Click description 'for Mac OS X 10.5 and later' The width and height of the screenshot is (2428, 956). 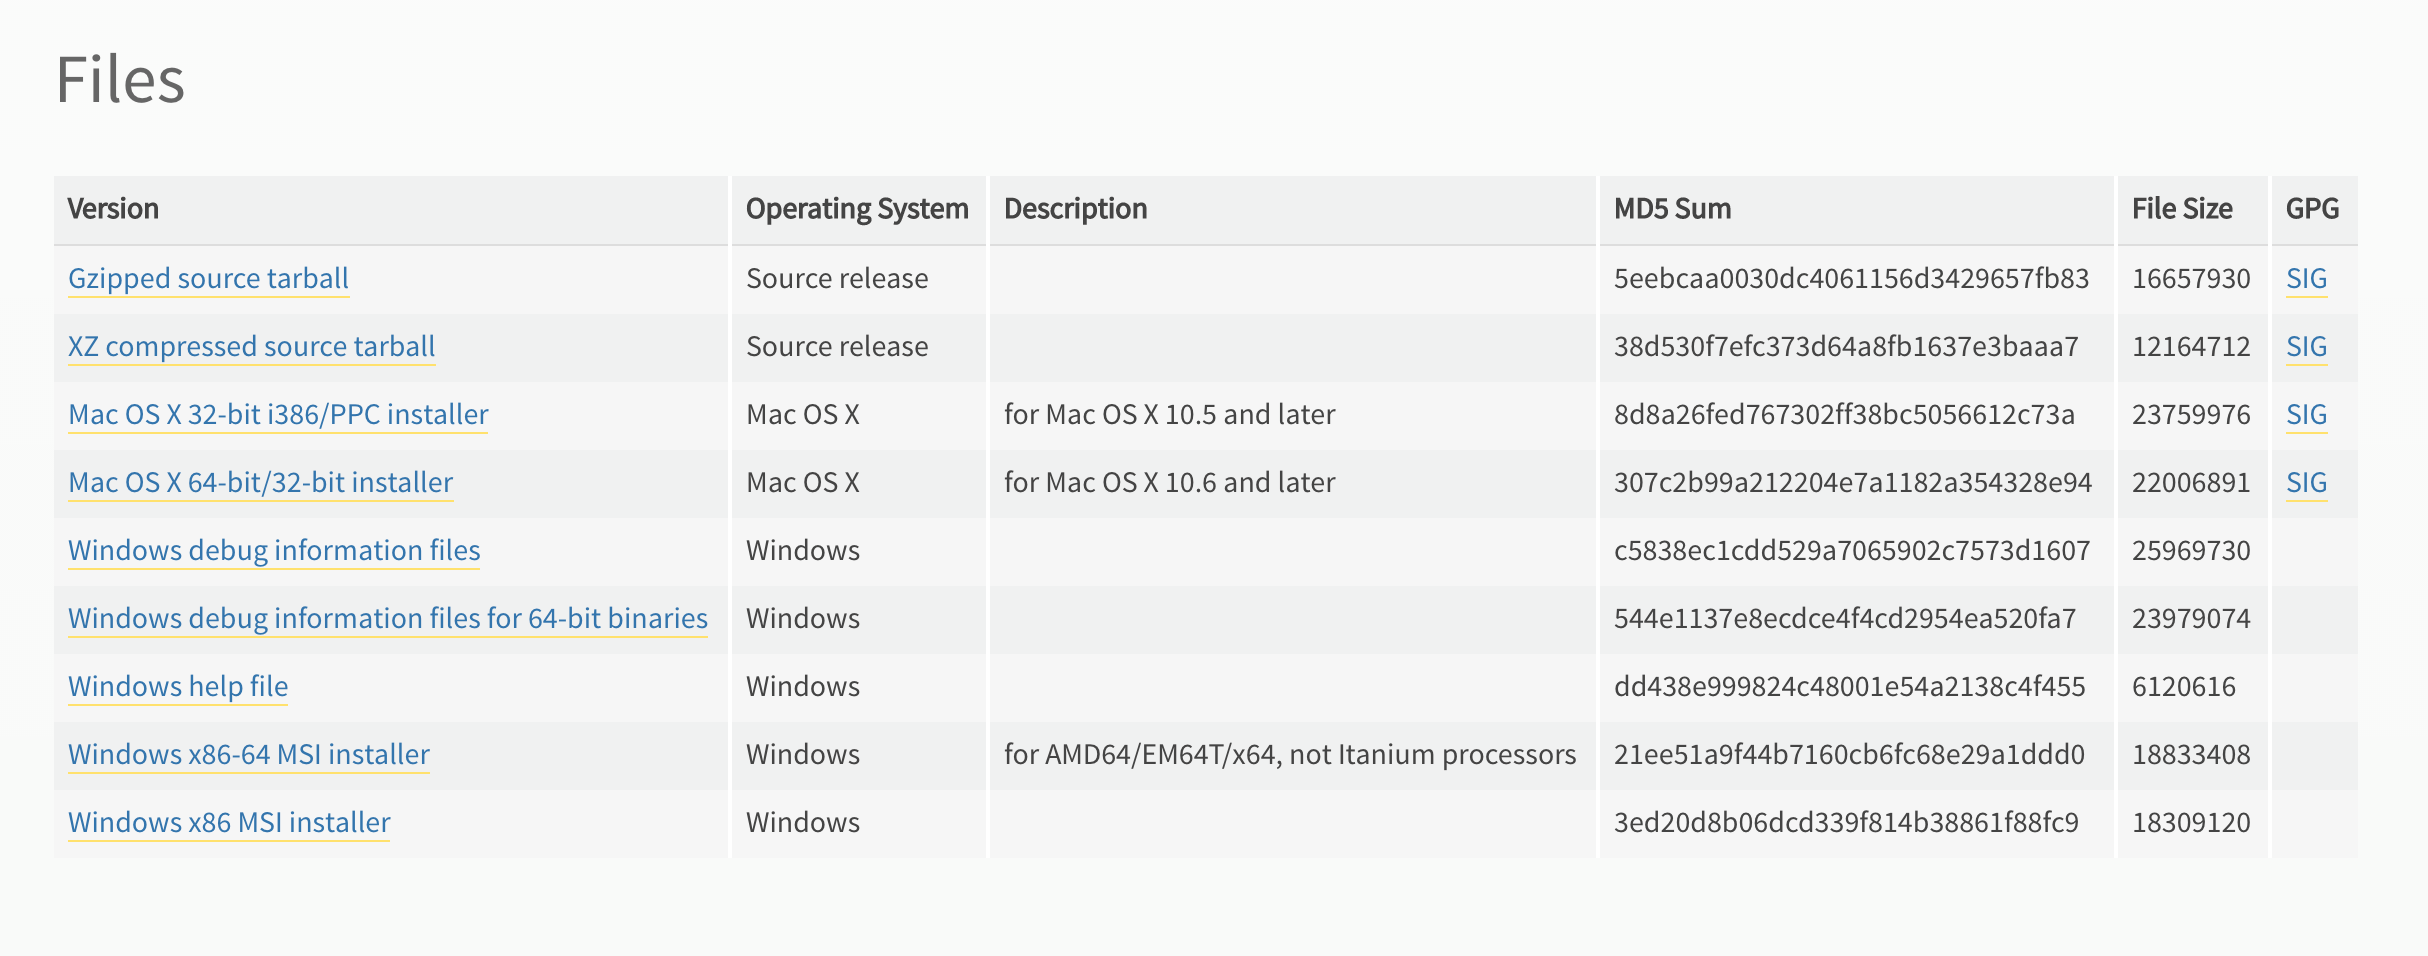pyautogui.click(x=1170, y=414)
